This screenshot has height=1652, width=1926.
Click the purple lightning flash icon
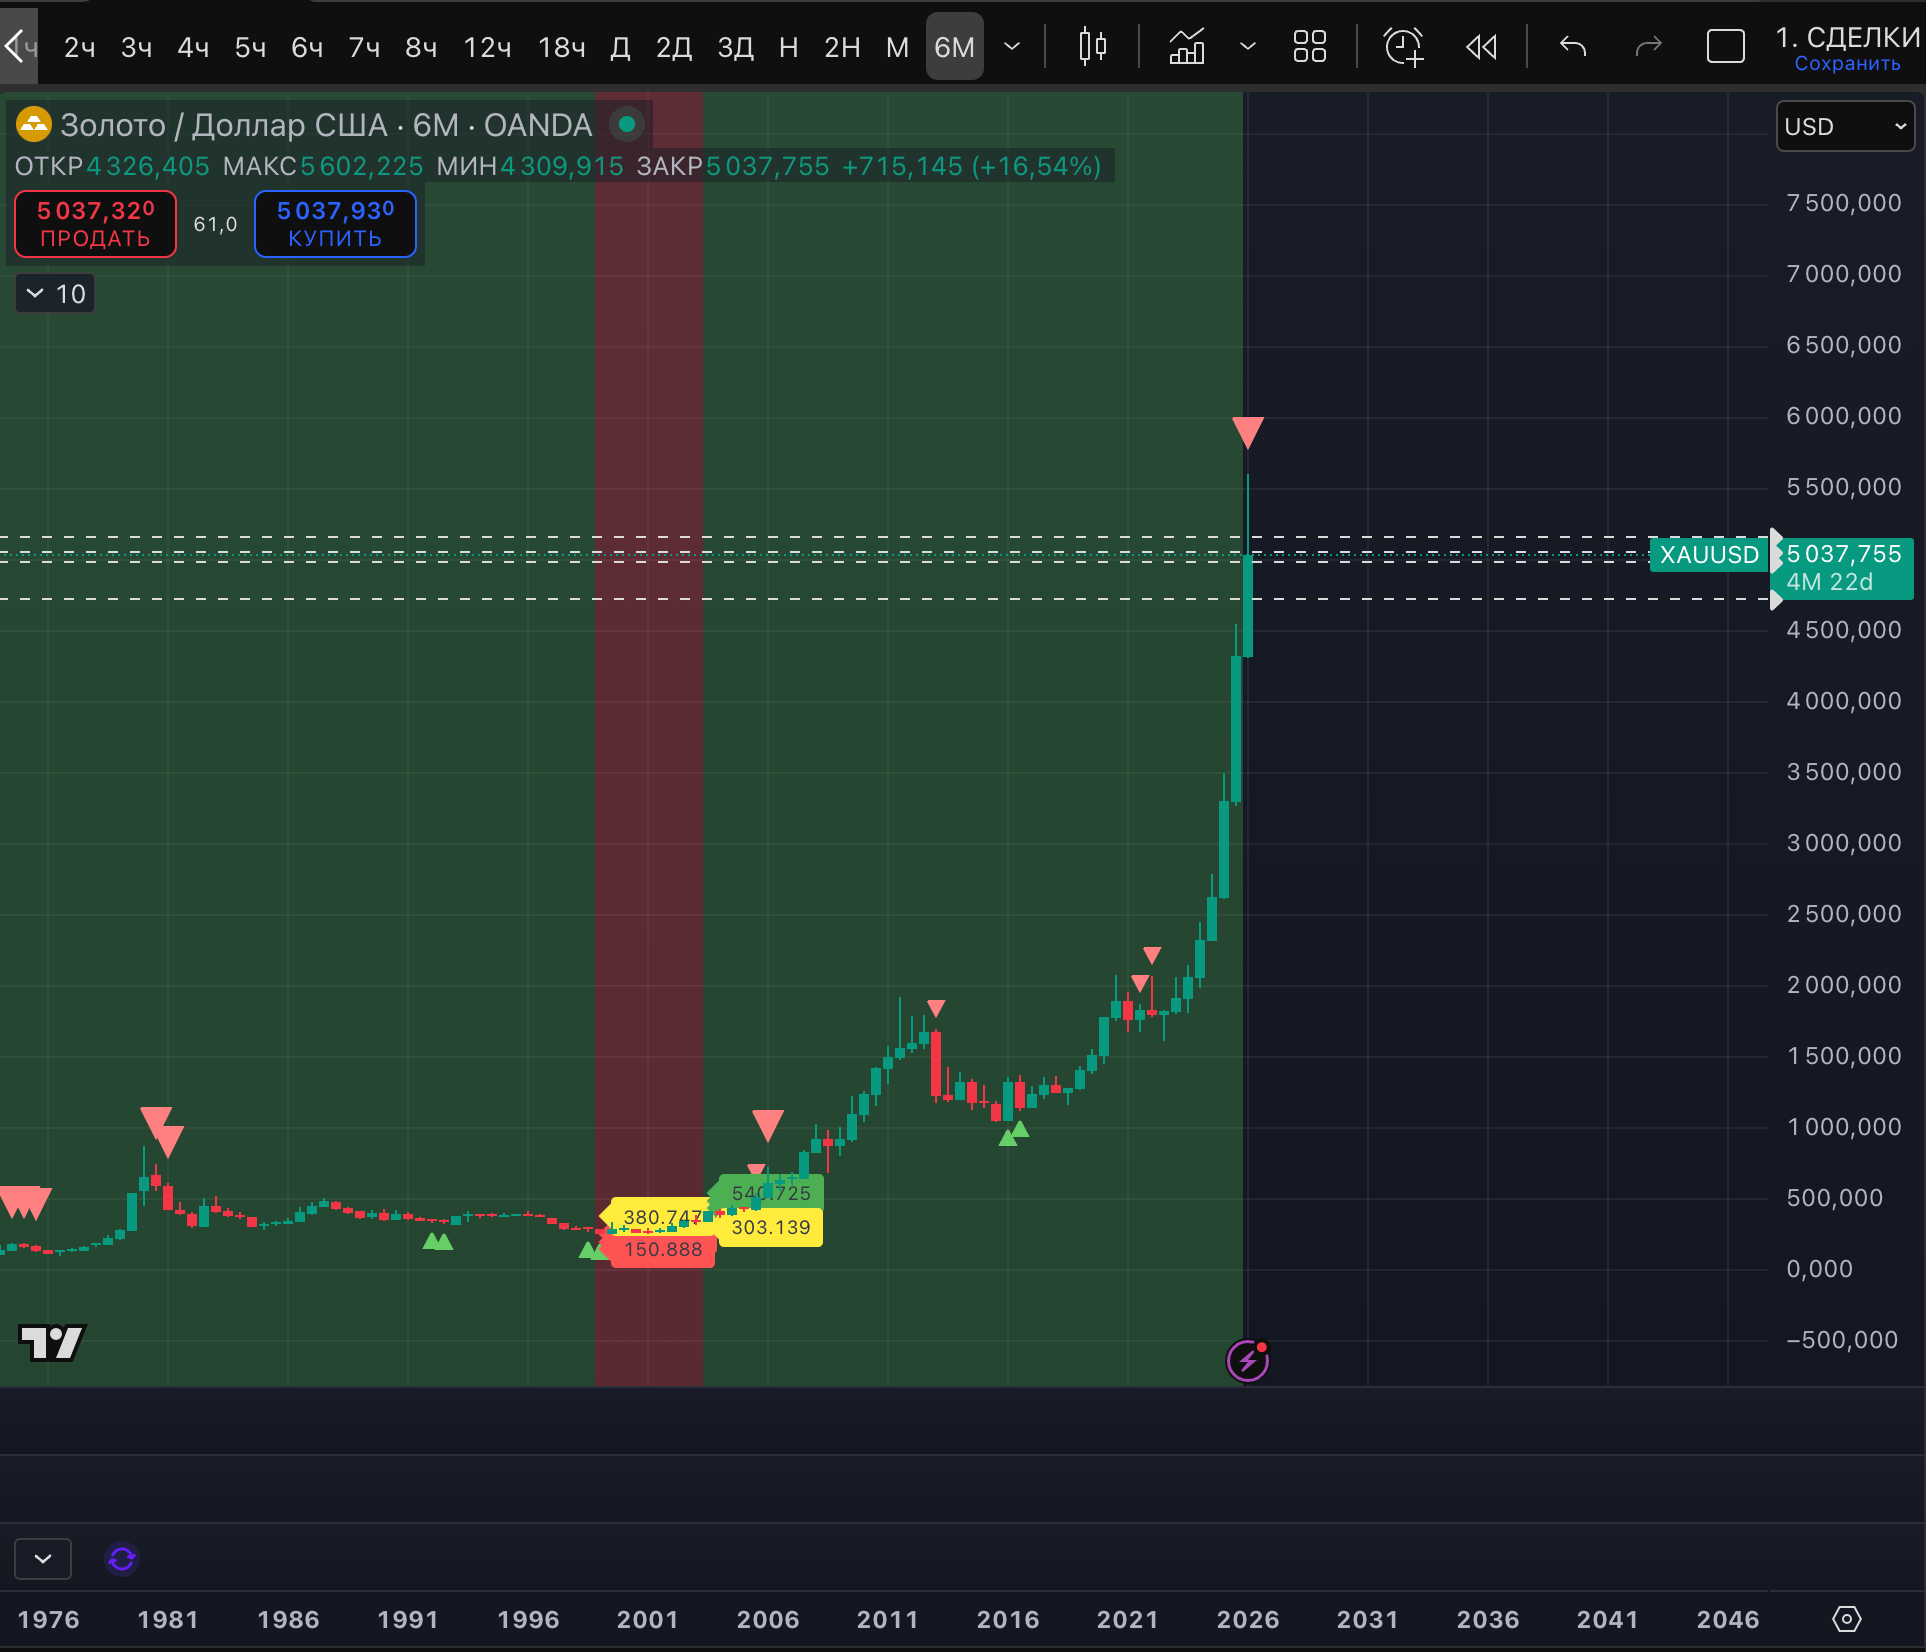[1248, 1361]
